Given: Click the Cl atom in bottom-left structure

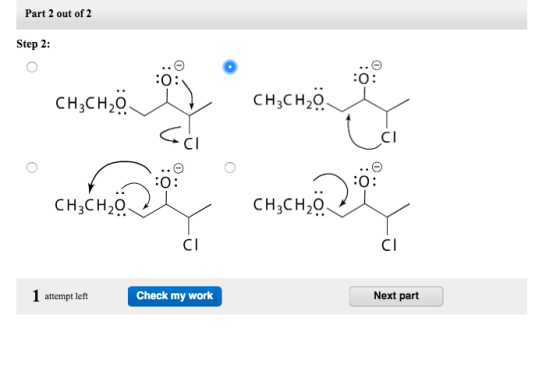Looking at the screenshot, I should [190, 245].
